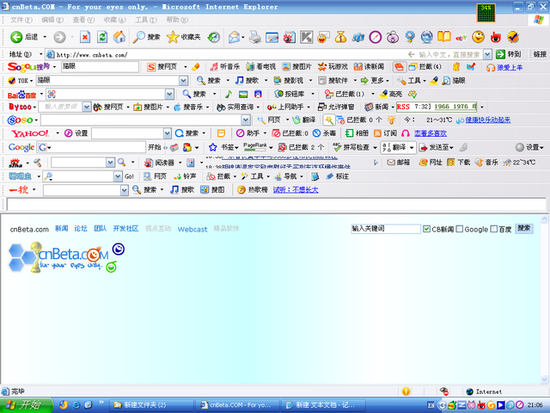This screenshot has height=413, width=550.
Task: Toggle Google toolbar 已拦截 popup blocker
Action: point(301,147)
